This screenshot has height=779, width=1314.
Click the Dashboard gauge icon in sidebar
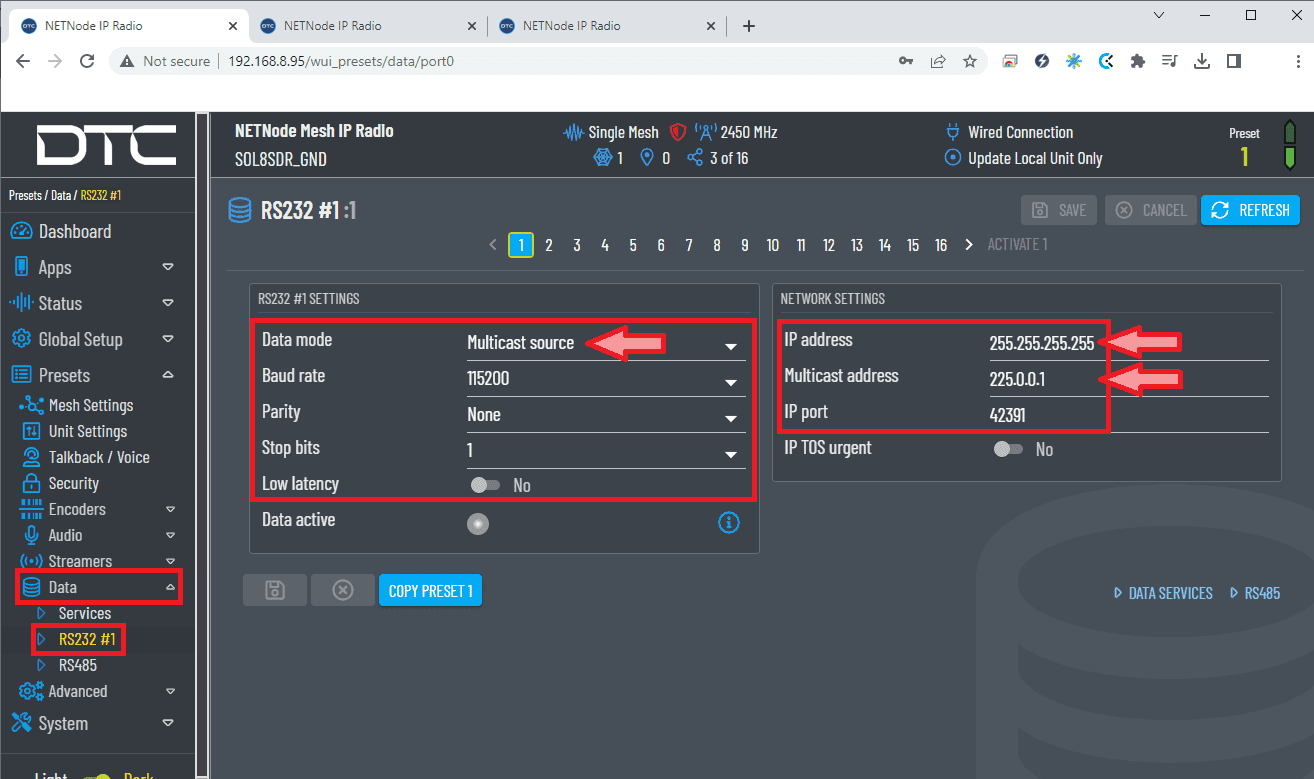[x=21, y=232]
